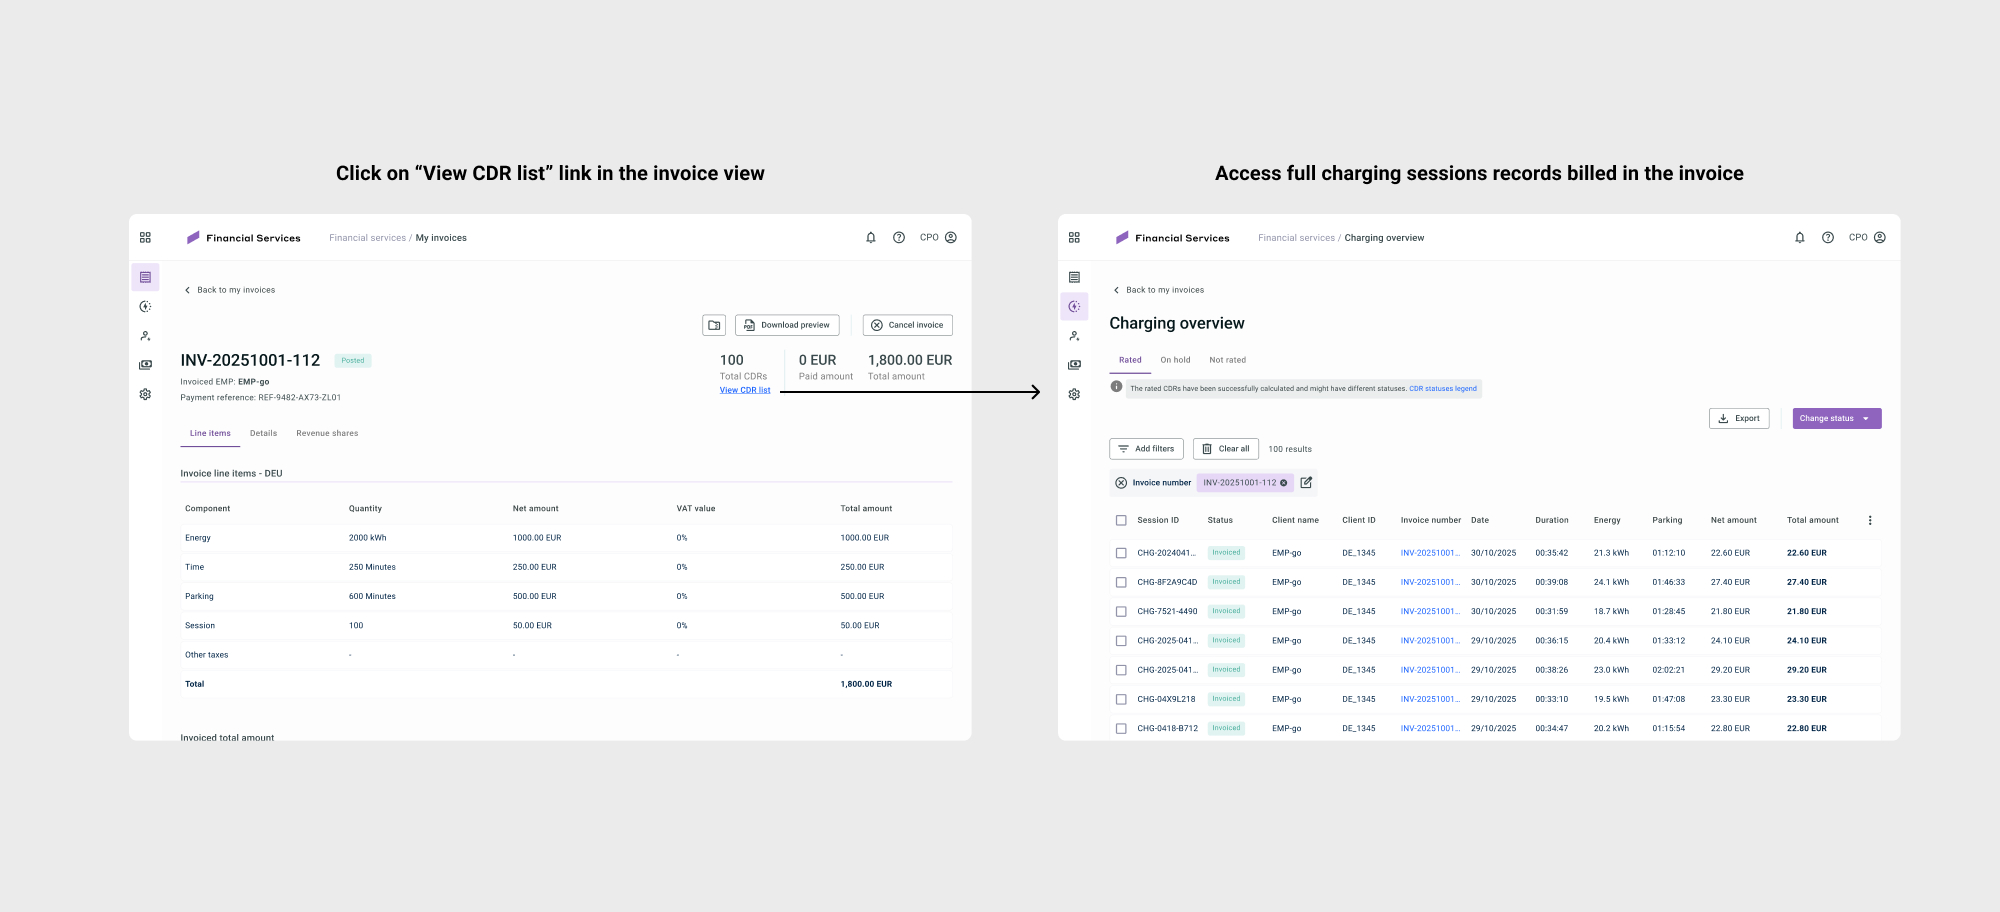Check the row with total 24.10 EUR
This screenshot has width=2000, height=912.
click(x=1121, y=641)
